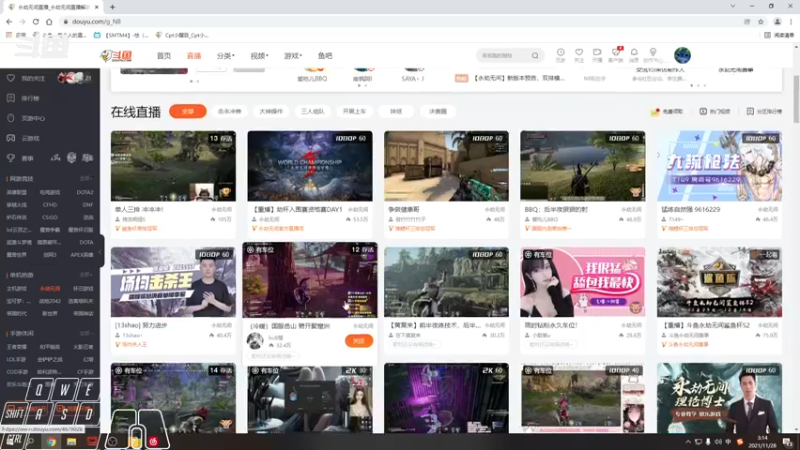Expand 全部 next to 单机热游 section
800x450 pixels.
point(85,274)
